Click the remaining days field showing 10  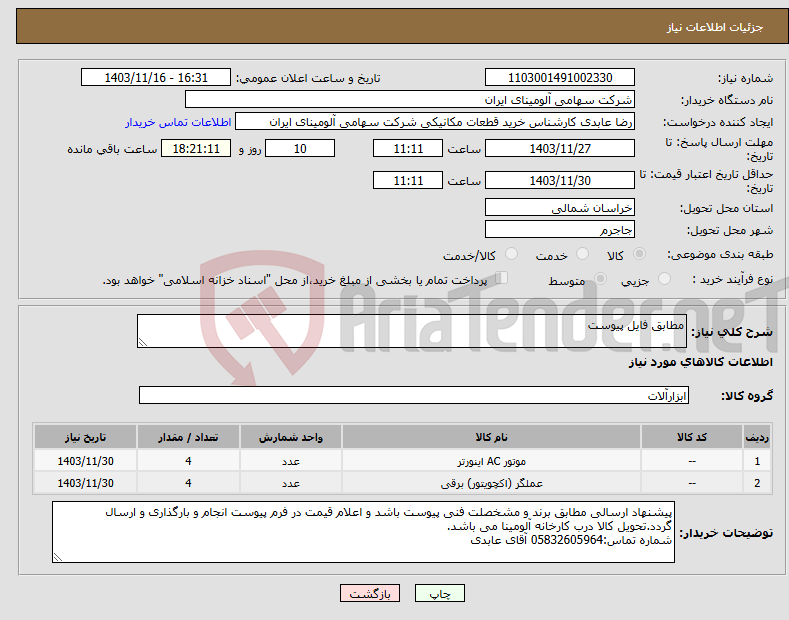[300, 148]
